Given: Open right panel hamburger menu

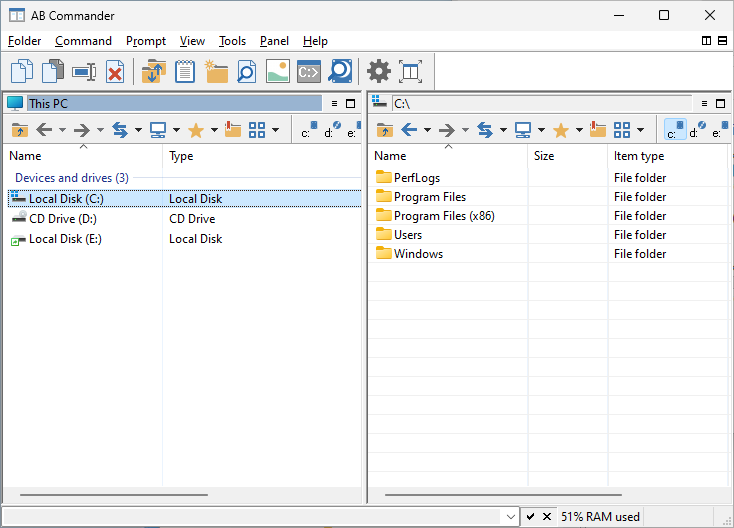Looking at the screenshot, I should pyautogui.click(x=704, y=103).
